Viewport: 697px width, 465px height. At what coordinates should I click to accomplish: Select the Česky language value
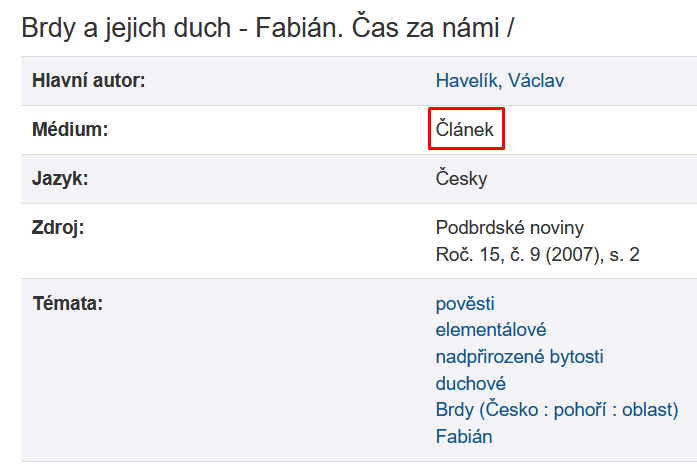point(461,179)
